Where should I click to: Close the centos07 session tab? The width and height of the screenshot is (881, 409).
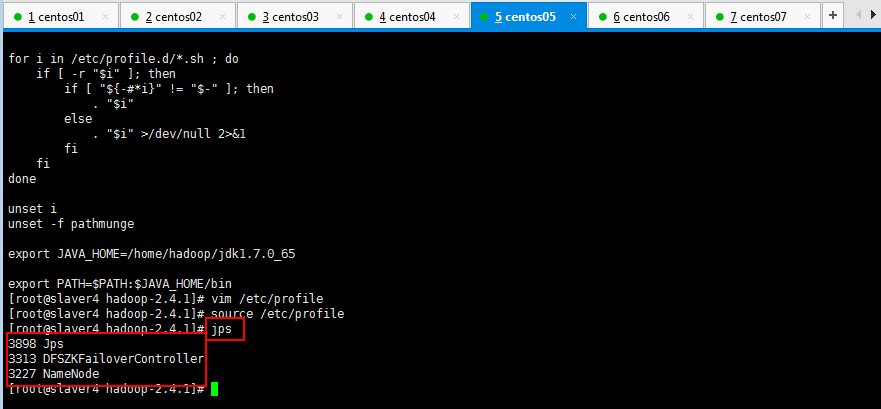[808, 17]
